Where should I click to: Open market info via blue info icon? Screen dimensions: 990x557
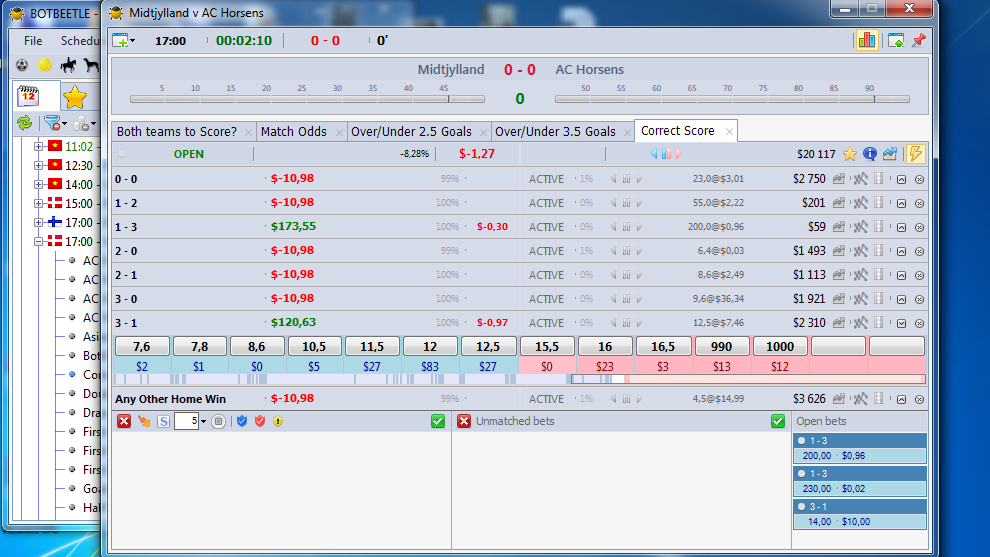[x=869, y=153]
